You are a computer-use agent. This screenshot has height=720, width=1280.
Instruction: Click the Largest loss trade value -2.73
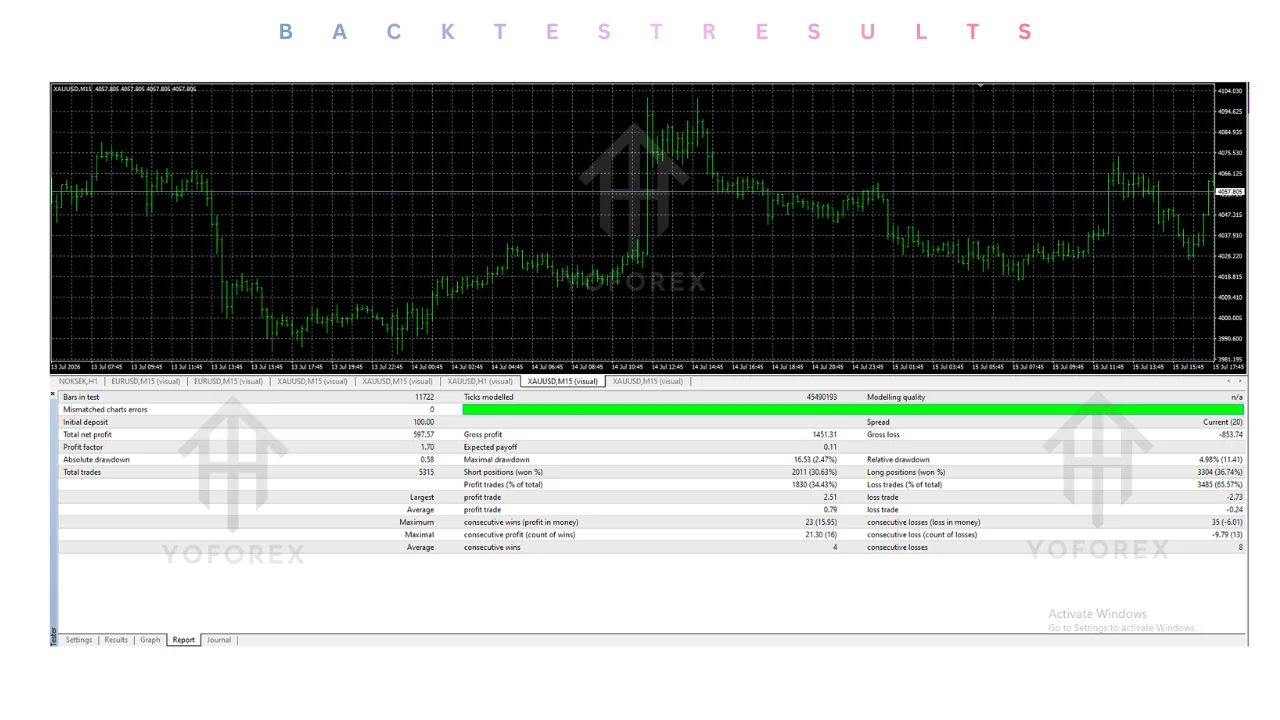coord(1234,497)
